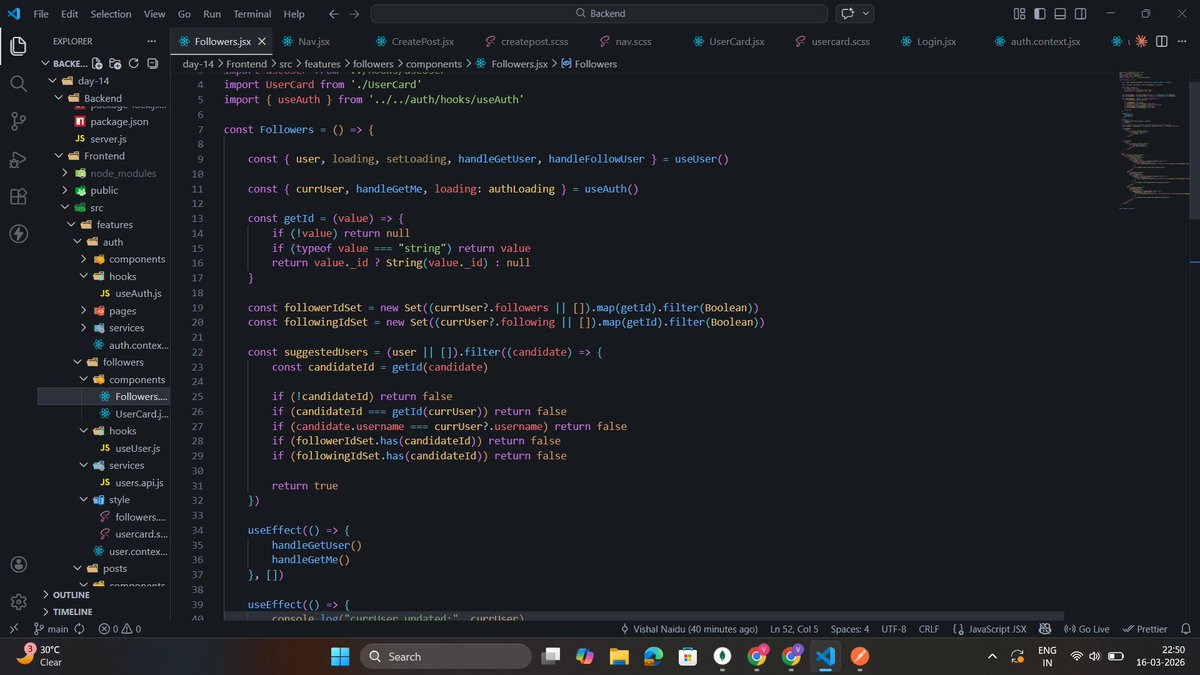The height and width of the screenshot is (675, 1200).
Task: Switch to the Nav.jsx tab
Action: [x=313, y=42]
